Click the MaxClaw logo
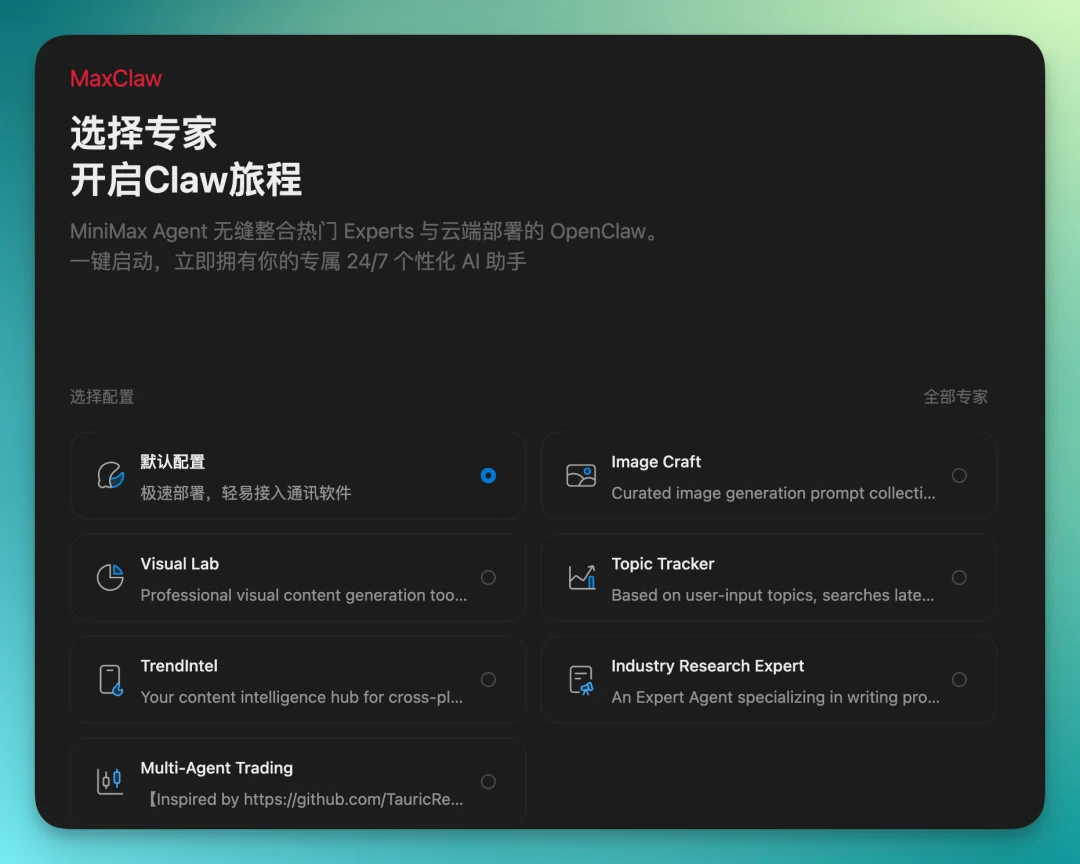Screen dimensions: 1080x864 point(116,78)
